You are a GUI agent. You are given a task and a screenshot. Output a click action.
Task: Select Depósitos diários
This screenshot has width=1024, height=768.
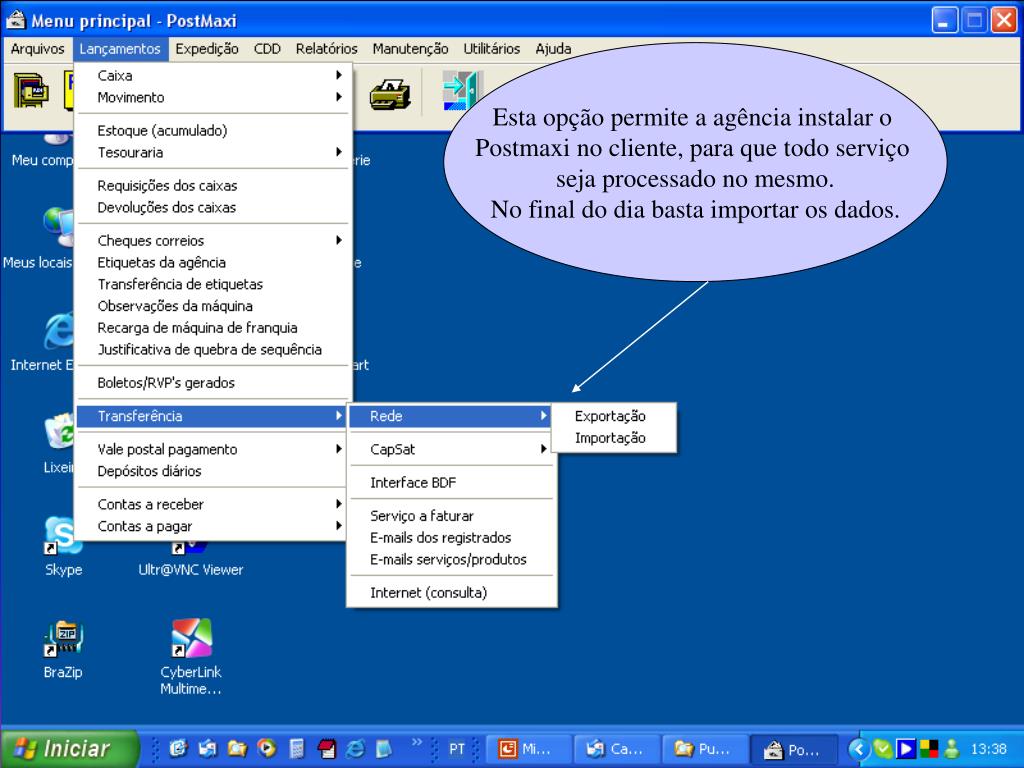212,471
